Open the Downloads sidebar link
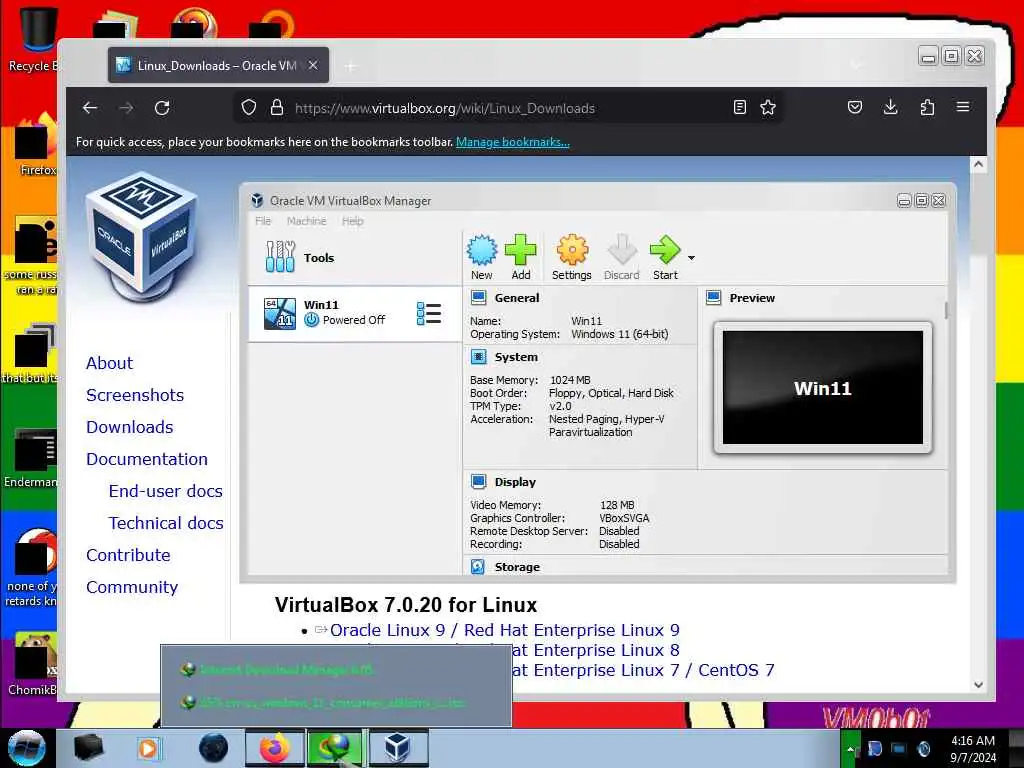The image size is (1024, 768). click(130, 427)
